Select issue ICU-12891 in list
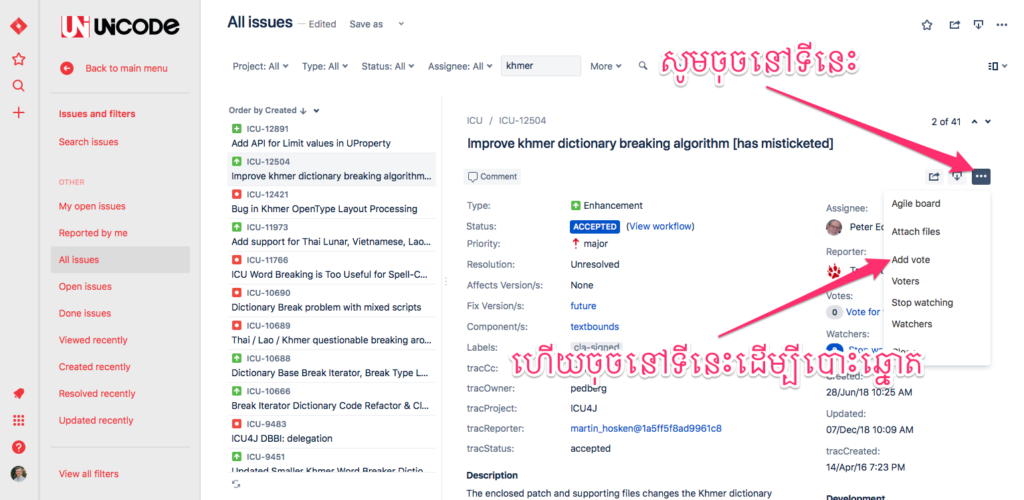1024x500 pixels. click(x=331, y=136)
